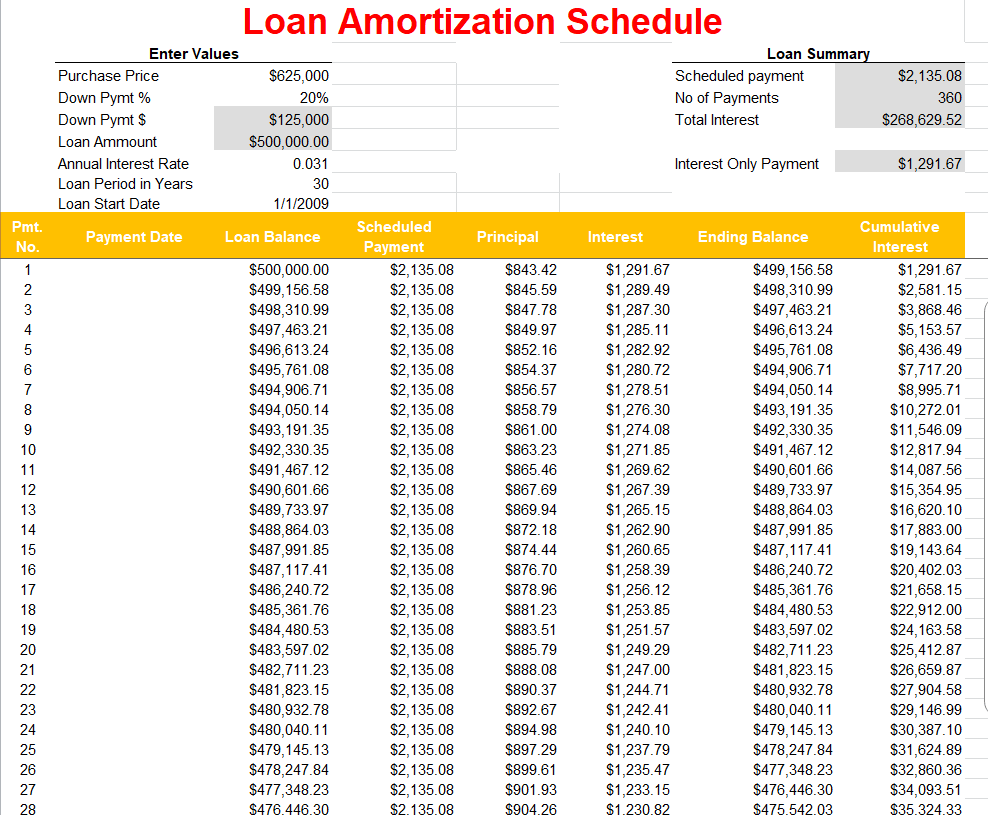Click the No of Payments value 360
The width and height of the screenshot is (988, 815).
click(x=950, y=98)
